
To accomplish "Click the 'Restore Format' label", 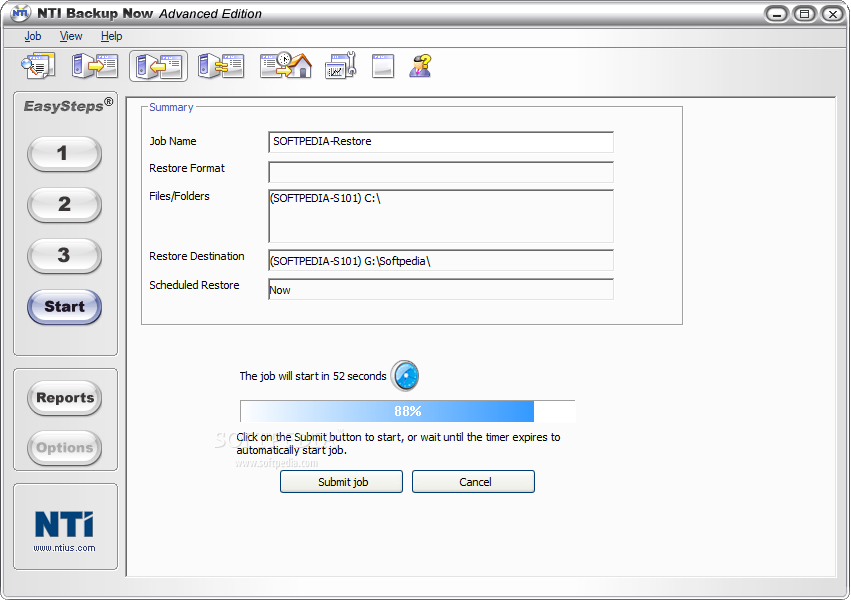I will pos(187,168).
